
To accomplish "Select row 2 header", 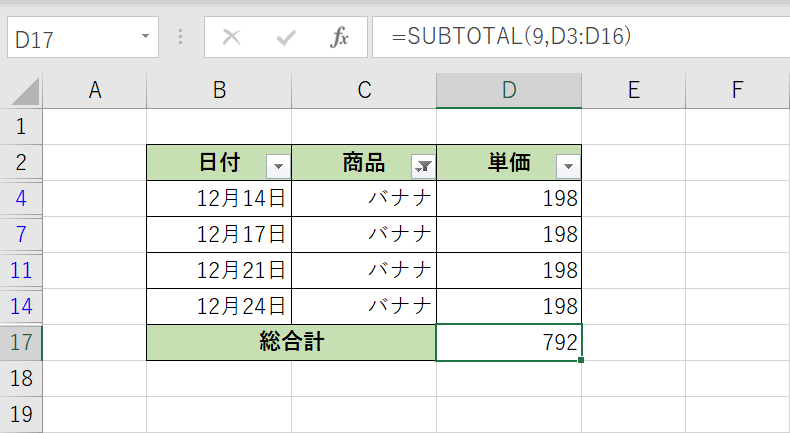I will pyautogui.click(x=21, y=162).
